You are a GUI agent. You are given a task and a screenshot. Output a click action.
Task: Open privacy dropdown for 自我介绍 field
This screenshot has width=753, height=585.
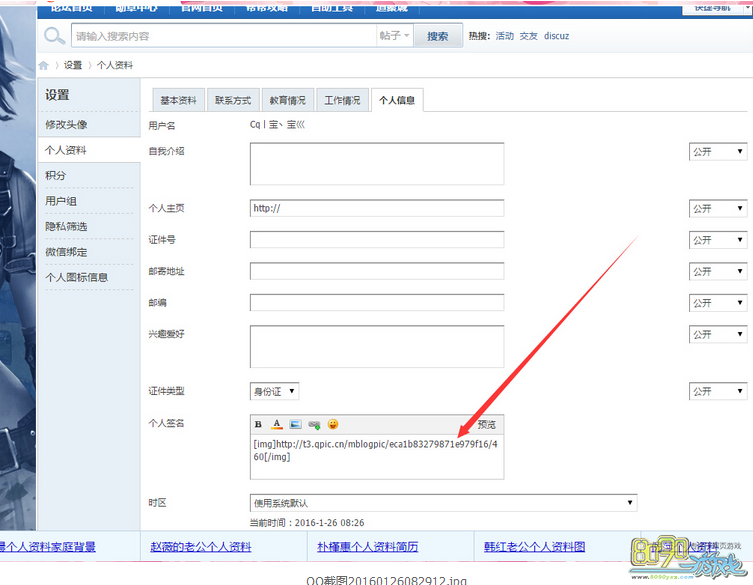[719, 152]
